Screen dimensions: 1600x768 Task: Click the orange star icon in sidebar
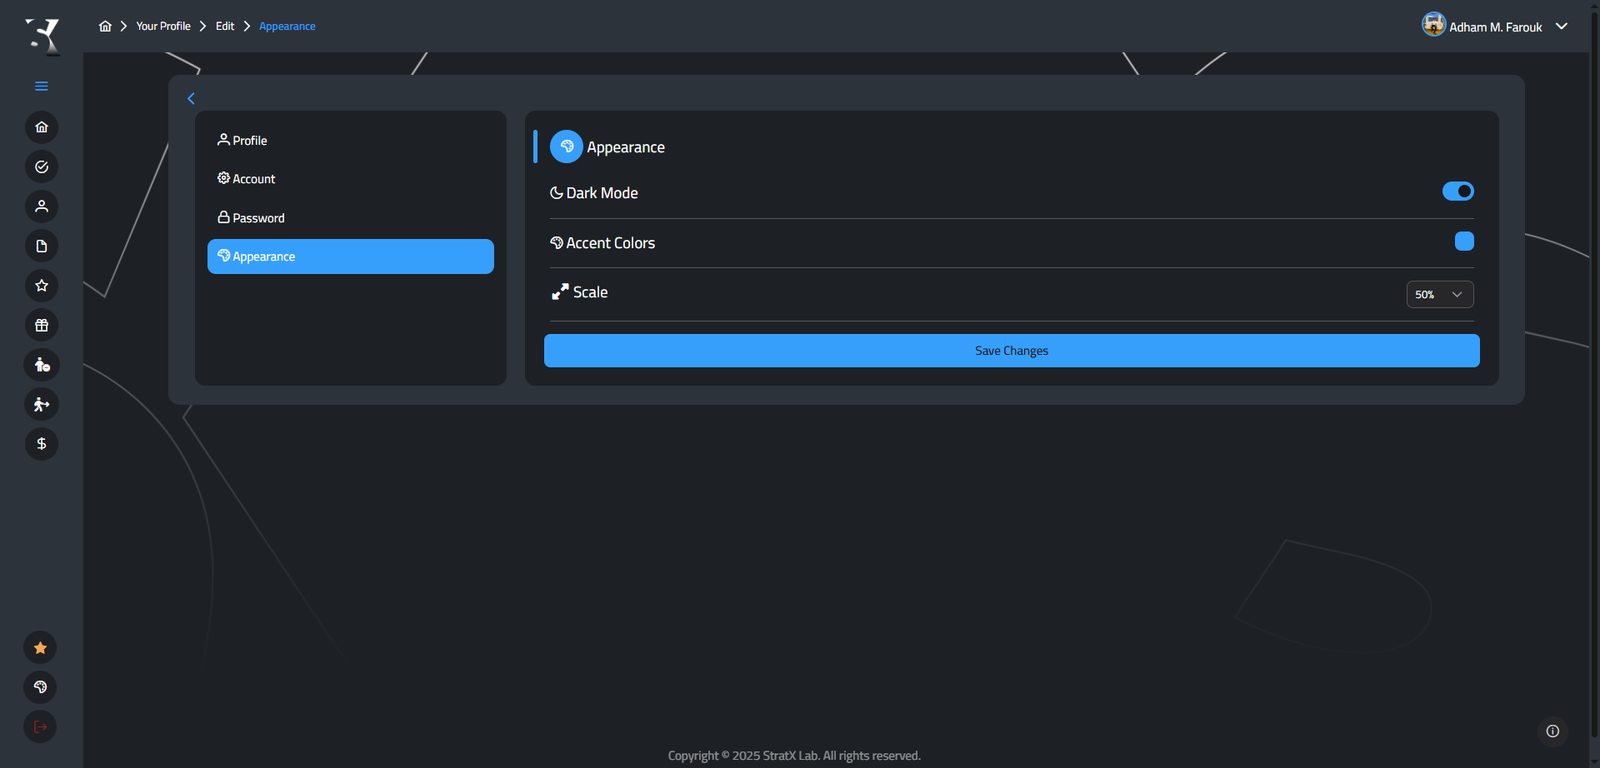coord(40,648)
